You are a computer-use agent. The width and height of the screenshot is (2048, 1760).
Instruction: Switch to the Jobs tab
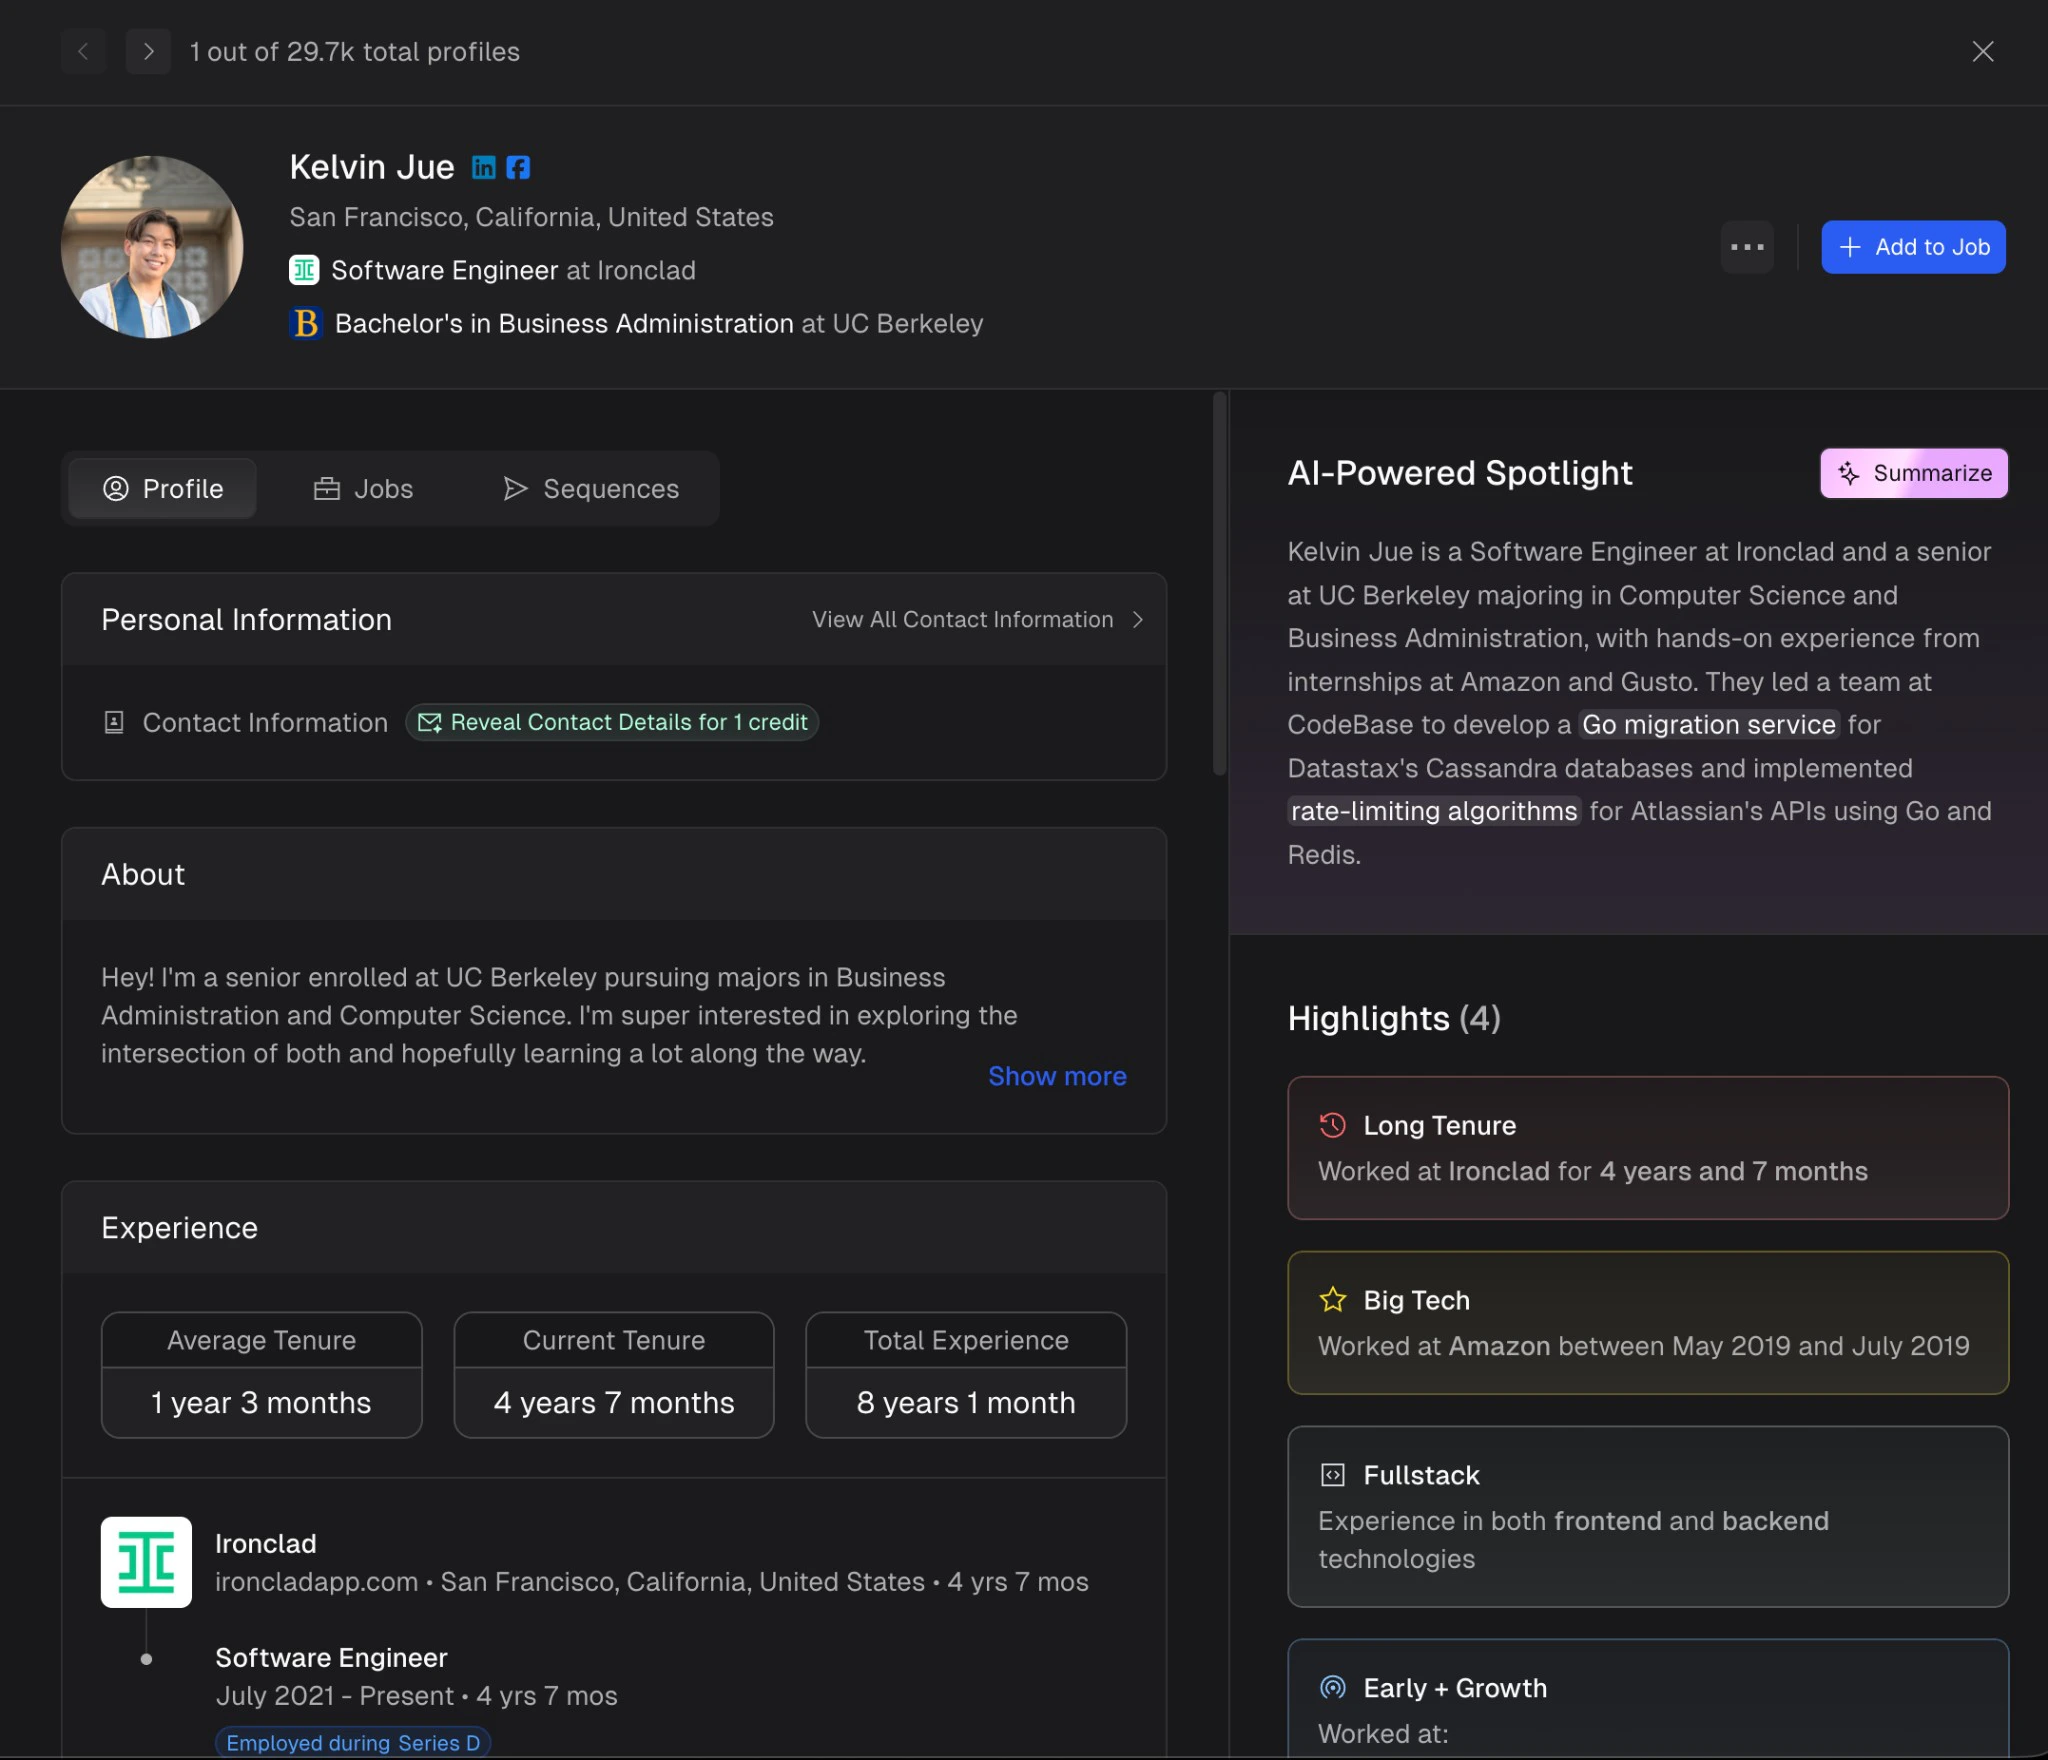[363, 488]
